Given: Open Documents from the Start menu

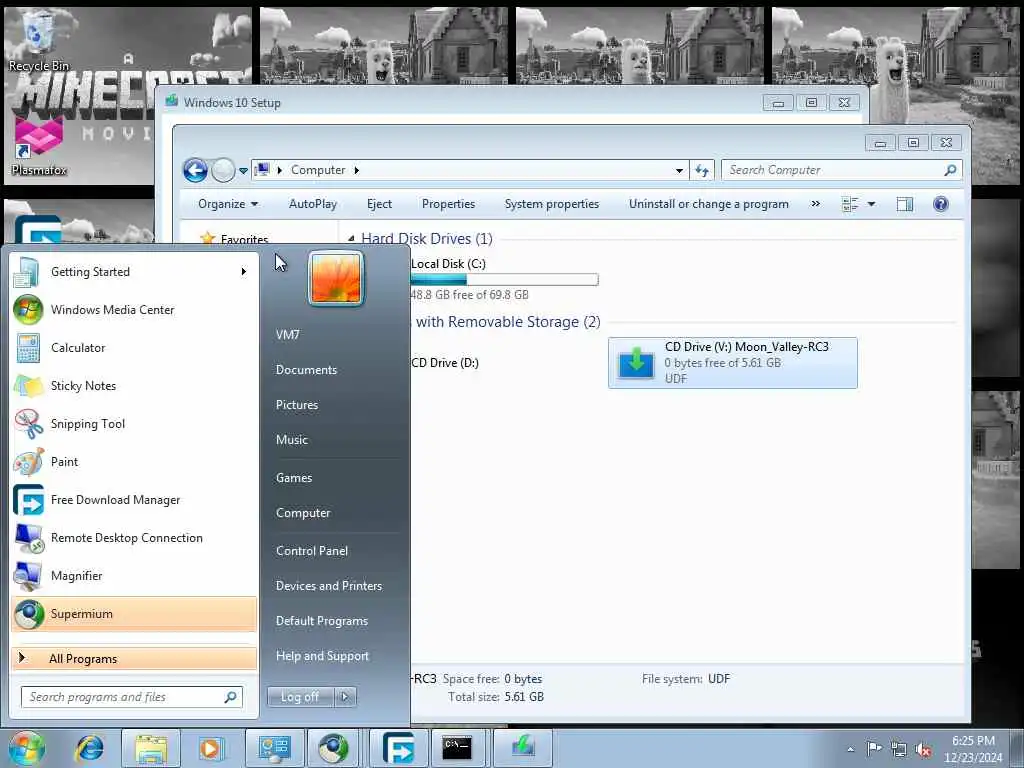Looking at the screenshot, I should (x=306, y=370).
